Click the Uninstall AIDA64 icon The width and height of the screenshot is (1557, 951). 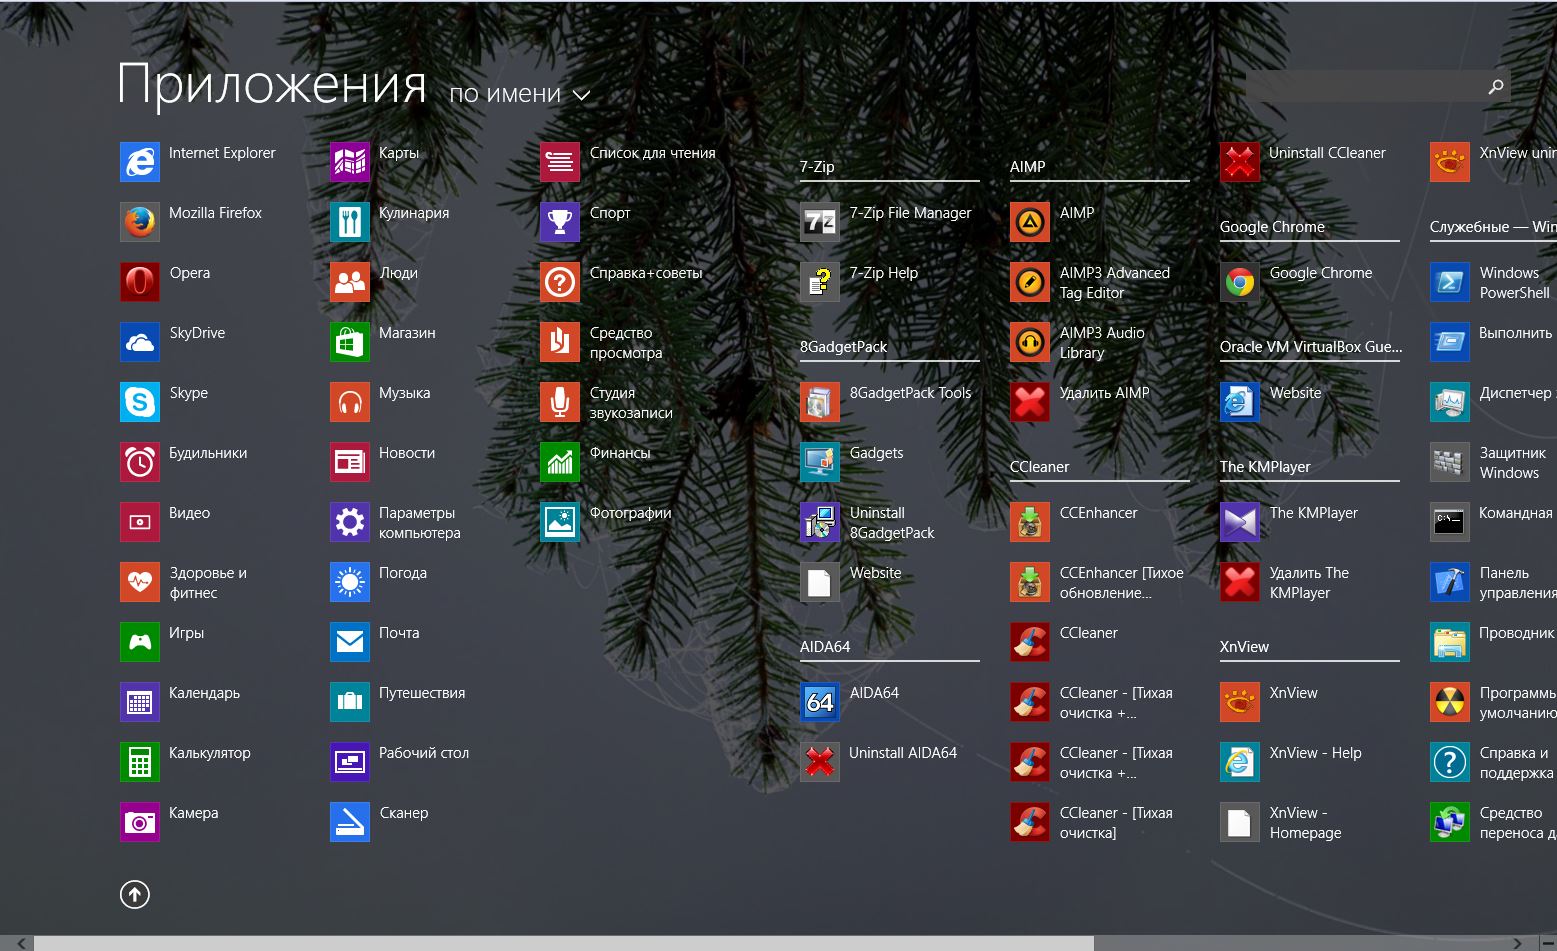coord(820,762)
